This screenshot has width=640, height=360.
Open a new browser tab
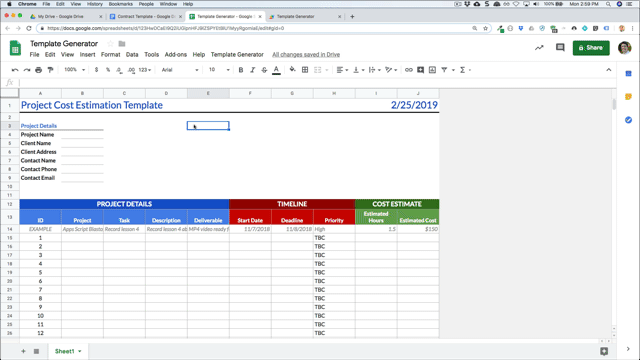(x=352, y=17)
